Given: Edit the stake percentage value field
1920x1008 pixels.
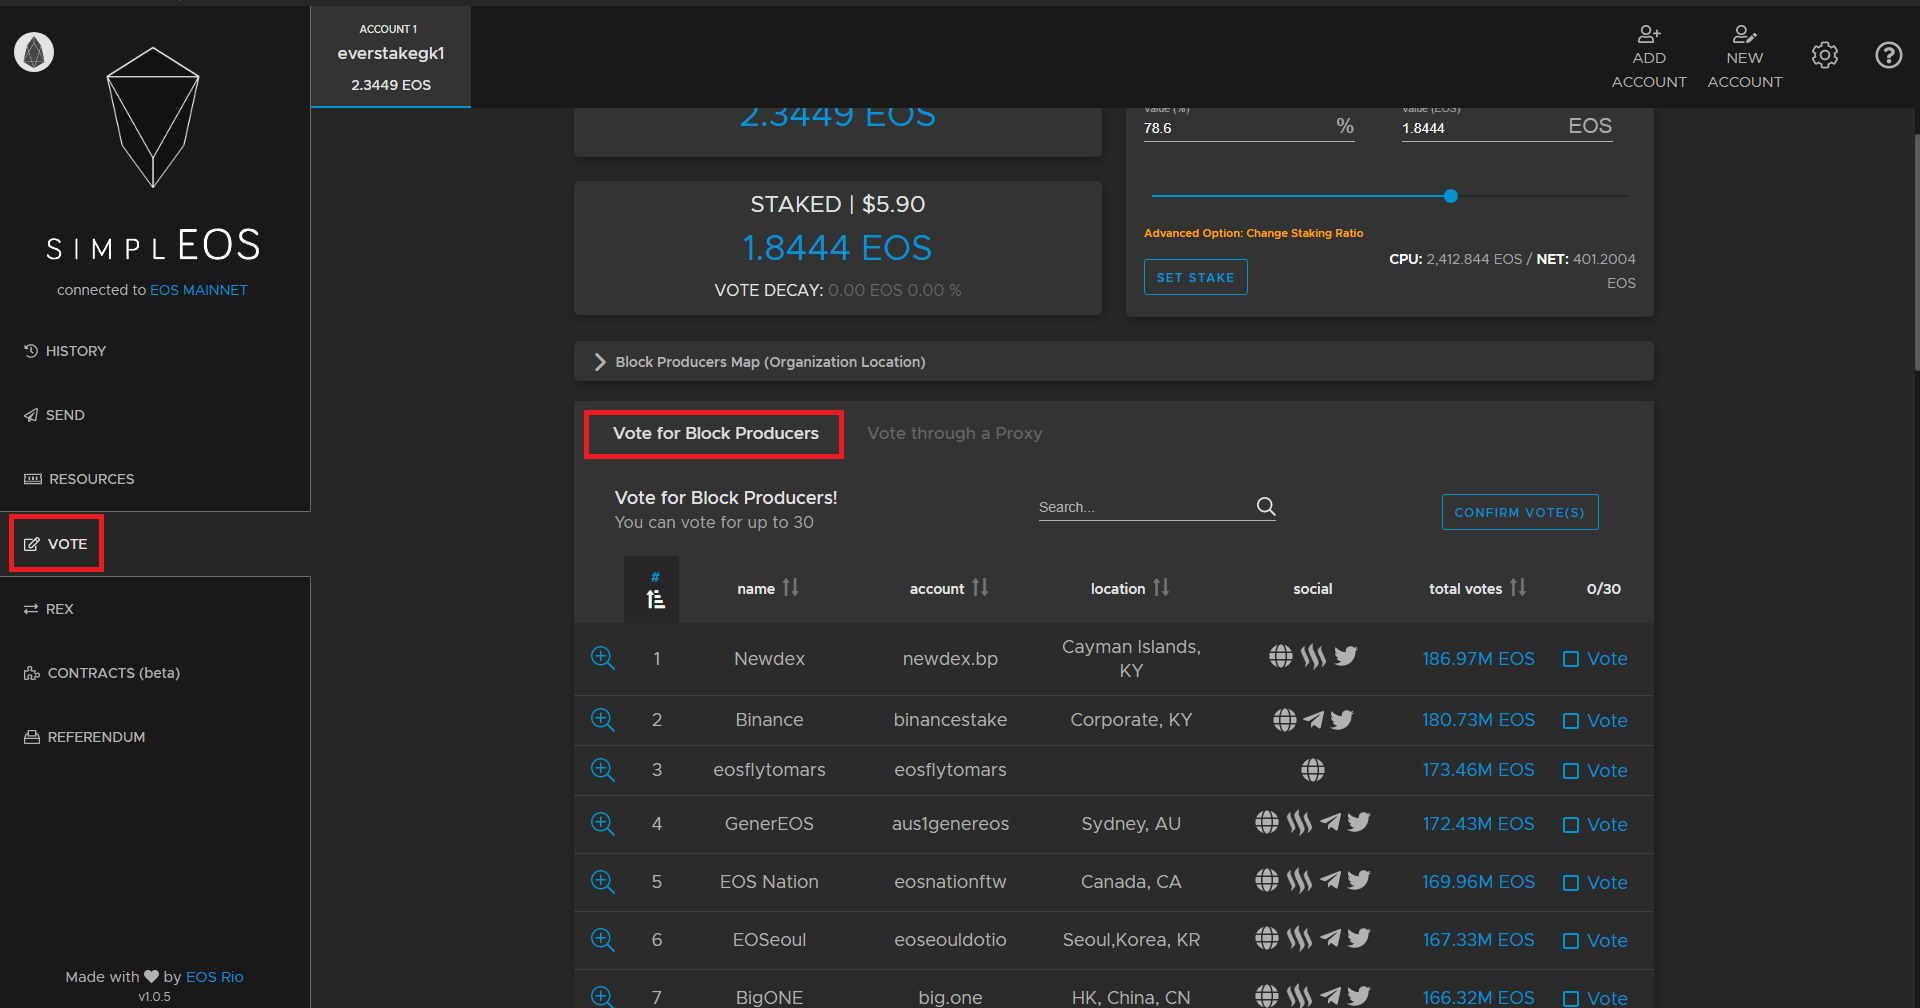Looking at the screenshot, I should [x=1249, y=128].
